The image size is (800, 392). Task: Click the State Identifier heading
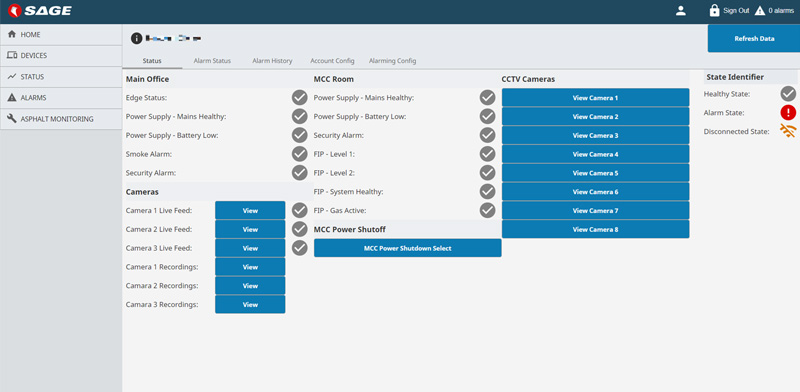click(x=735, y=77)
